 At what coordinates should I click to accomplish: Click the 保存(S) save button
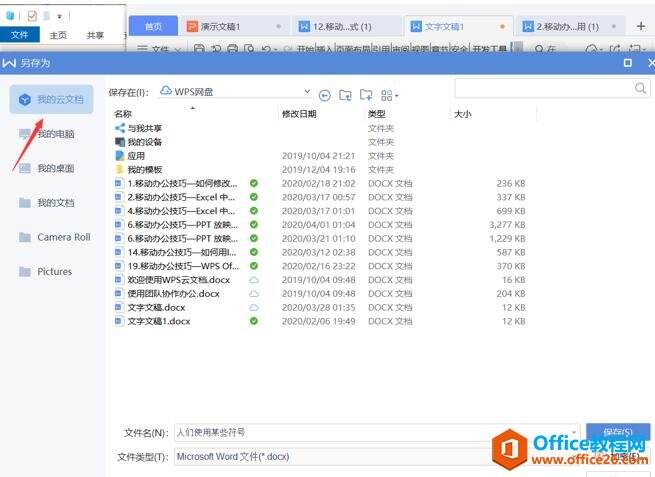tap(618, 432)
